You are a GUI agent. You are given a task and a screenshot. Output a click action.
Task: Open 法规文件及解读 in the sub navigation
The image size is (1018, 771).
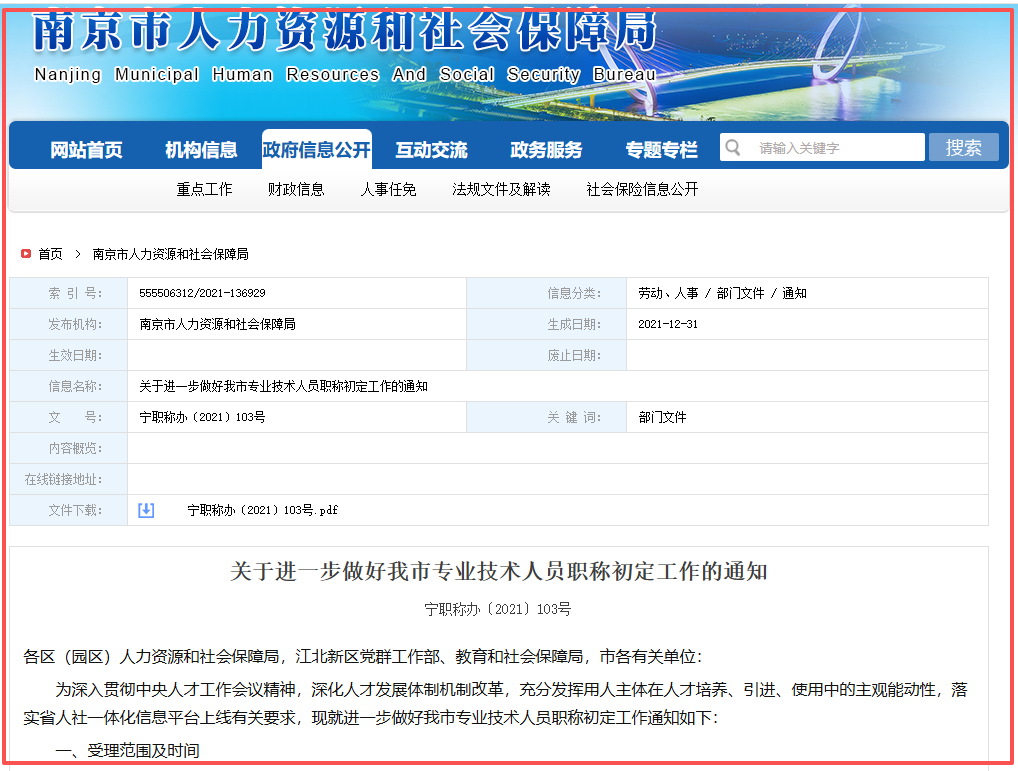click(501, 189)
